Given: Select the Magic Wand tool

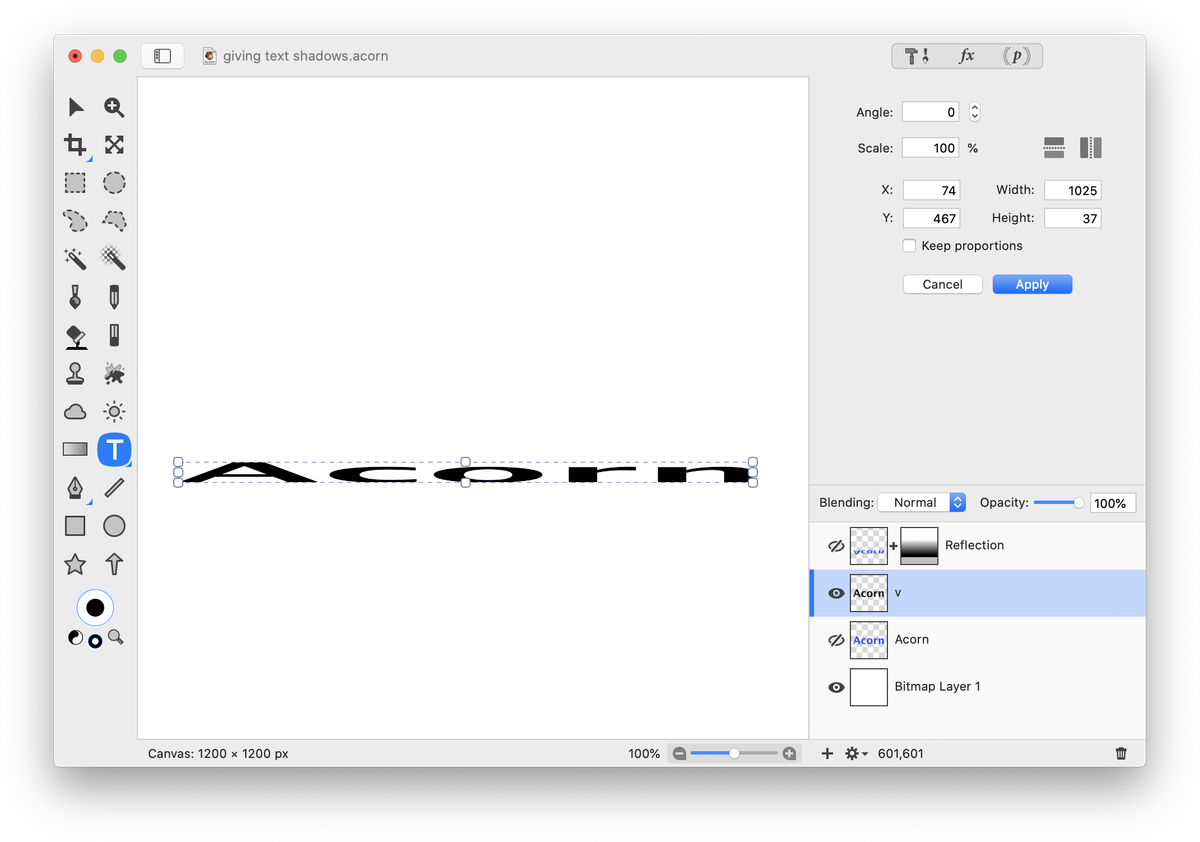Looking at the screenshot, I should click(76, 259).
